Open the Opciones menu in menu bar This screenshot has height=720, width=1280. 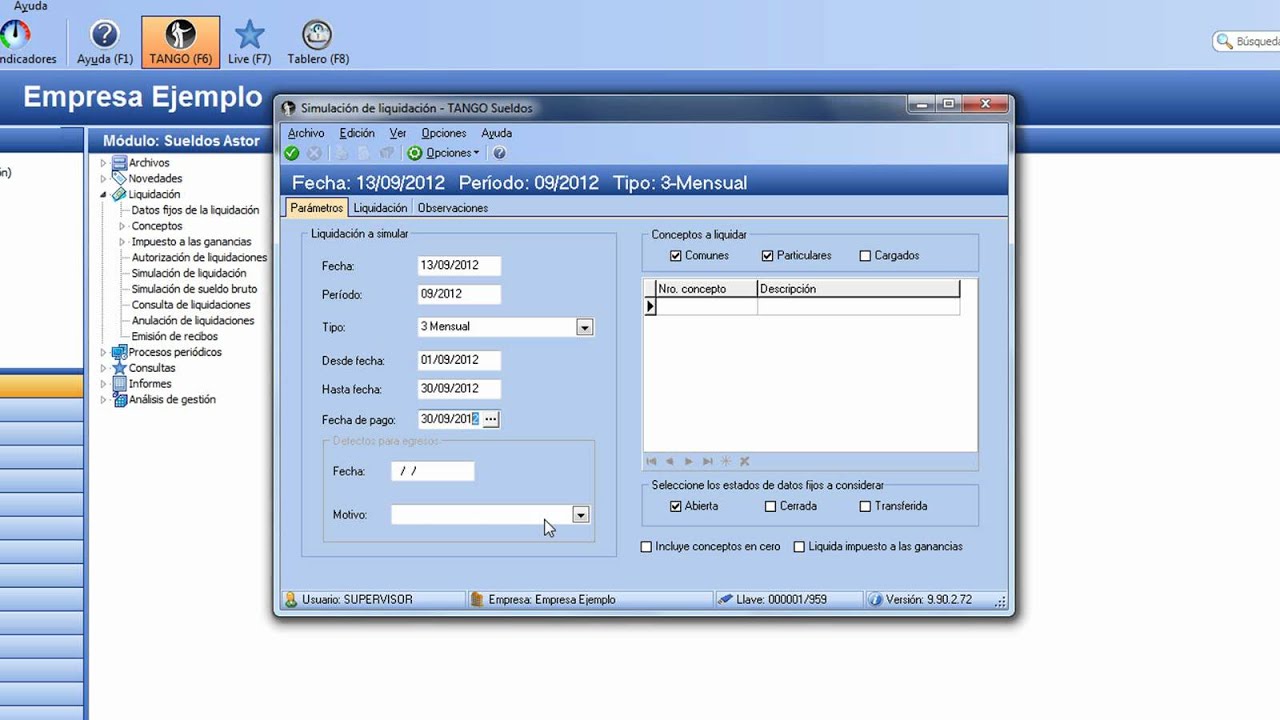[x=444, y=133]
